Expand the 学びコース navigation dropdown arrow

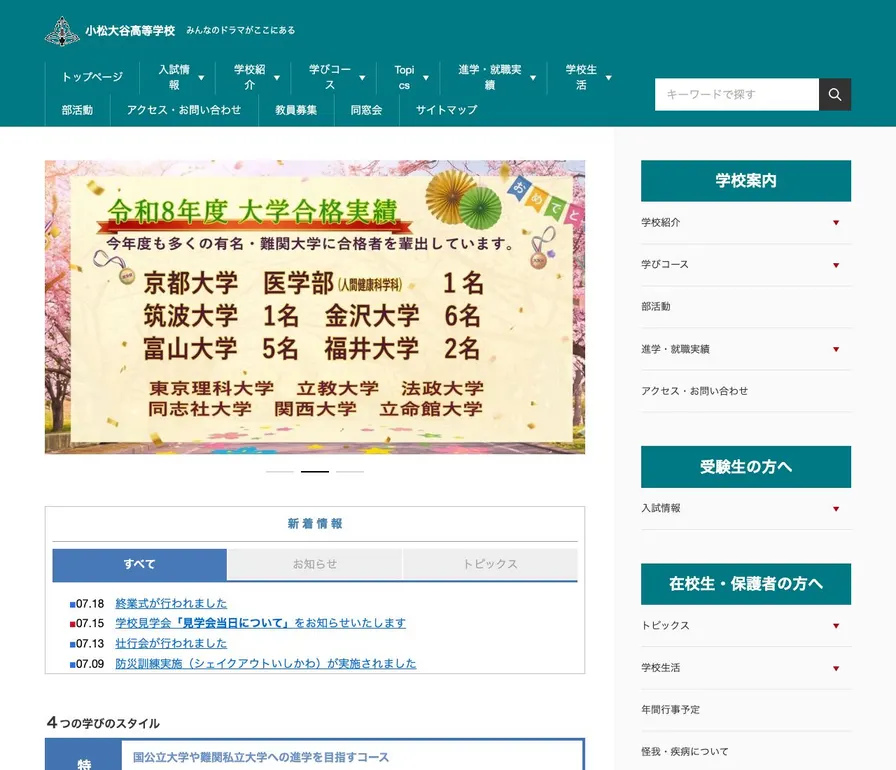(362, 78)
